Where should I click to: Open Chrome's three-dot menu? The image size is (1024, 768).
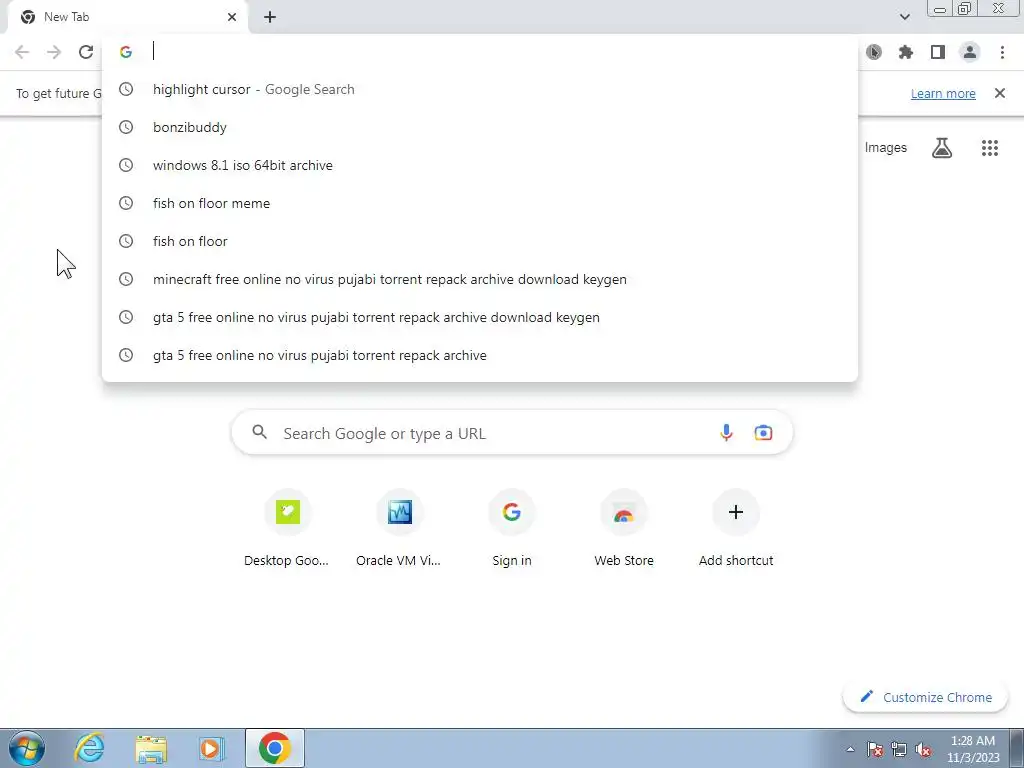[x=1002, y=52]
